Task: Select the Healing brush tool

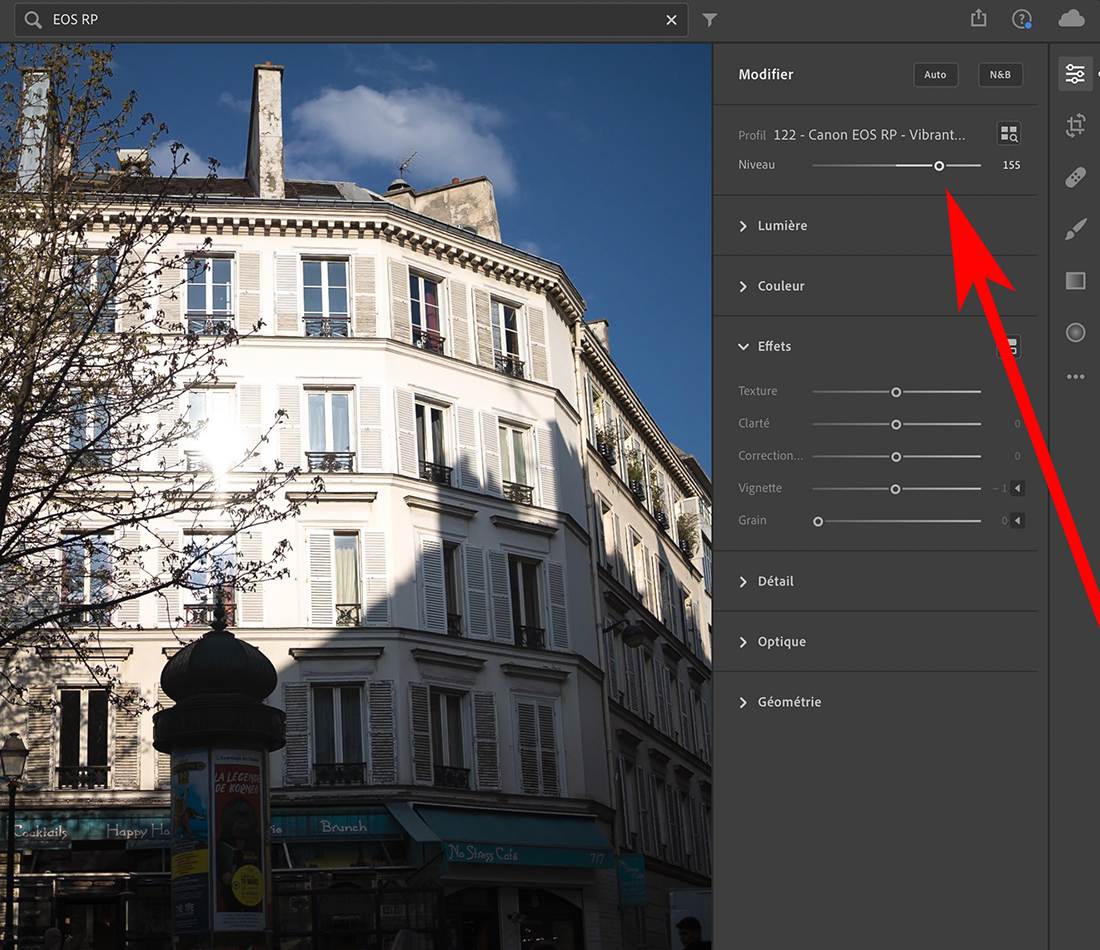Action: [1075, 178]
